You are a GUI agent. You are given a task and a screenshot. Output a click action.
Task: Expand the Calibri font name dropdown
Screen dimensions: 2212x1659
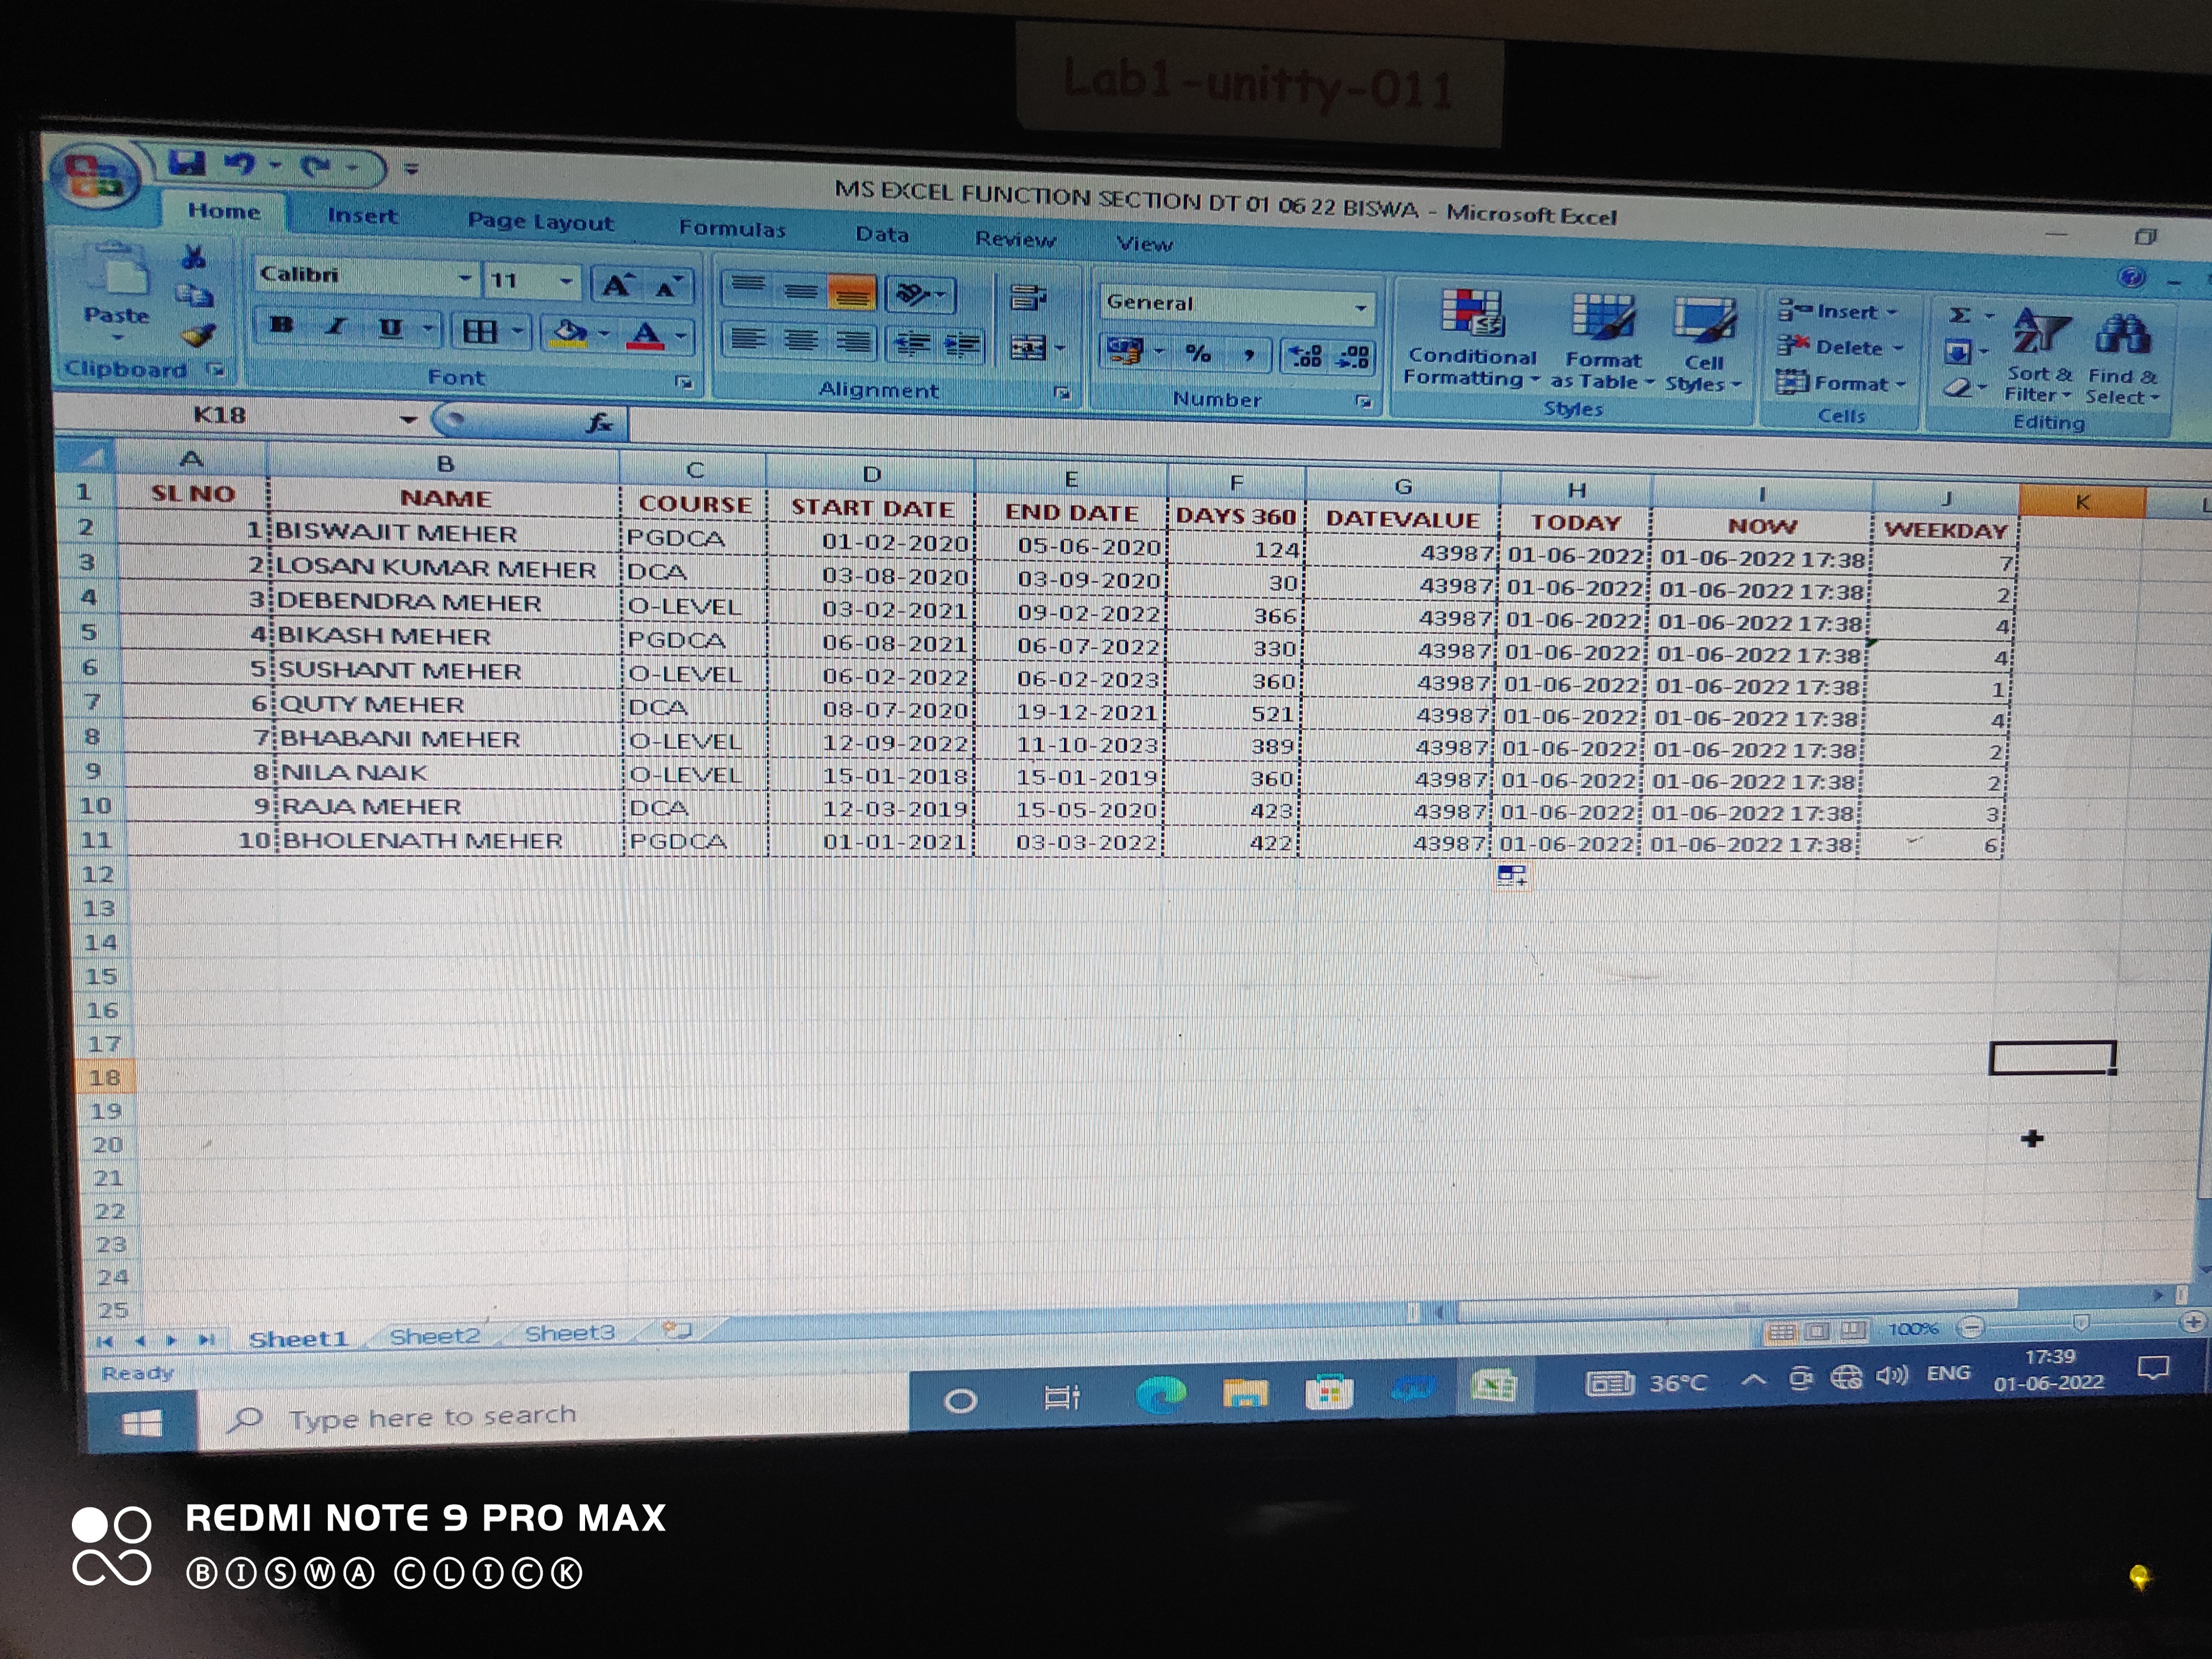point(464,278)
